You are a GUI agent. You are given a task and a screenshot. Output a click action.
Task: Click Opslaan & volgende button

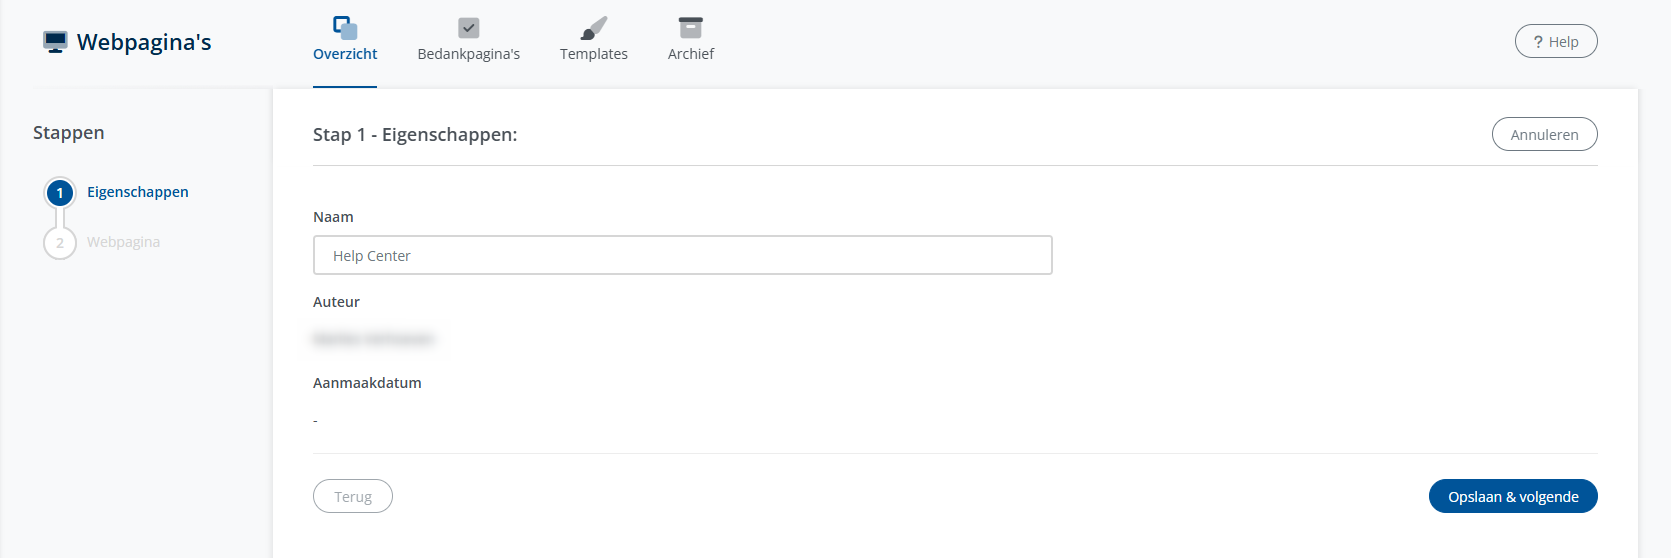(1513, 497)
